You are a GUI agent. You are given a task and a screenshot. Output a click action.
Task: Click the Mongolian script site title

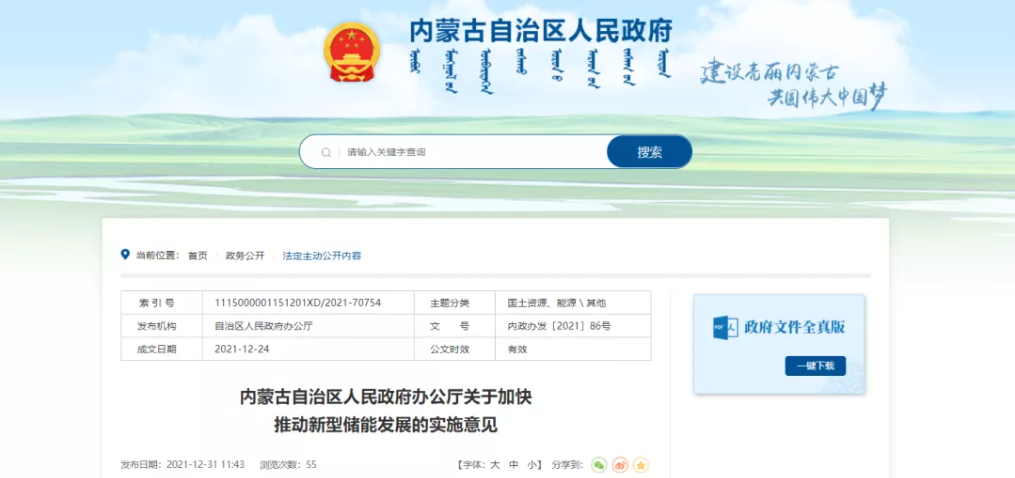pos(540,70)
